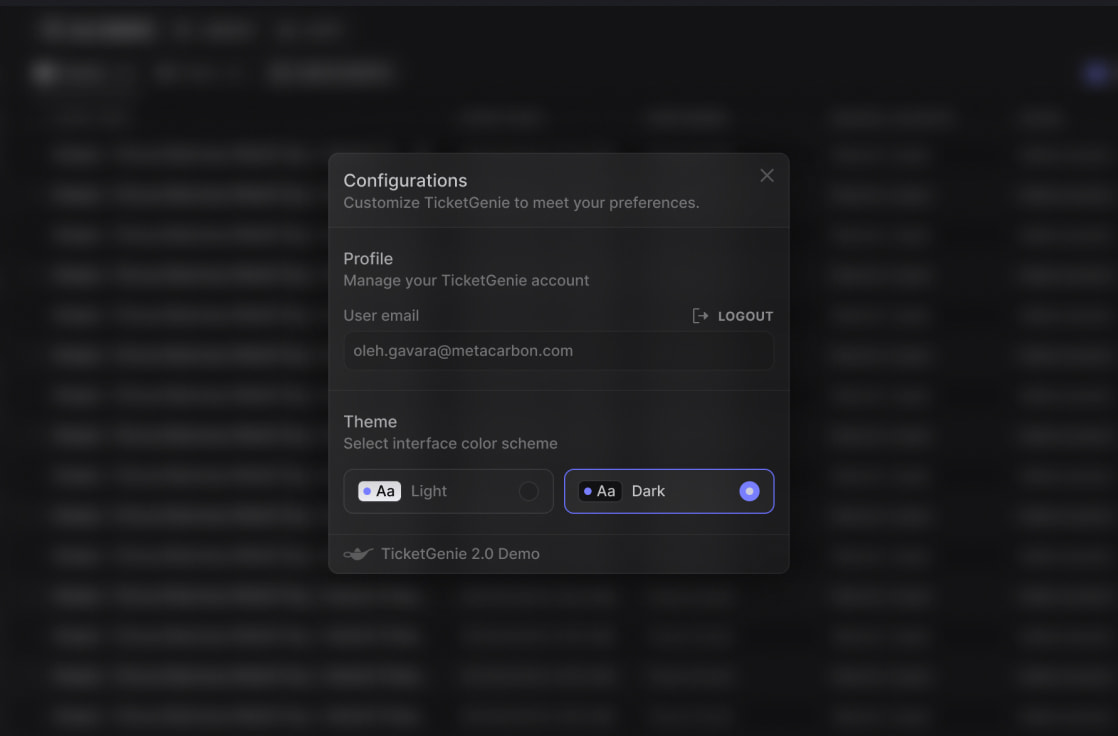
Task: Click the Light theme Aa preview badge
Action: pyautogui.click(x=379, y=491)
